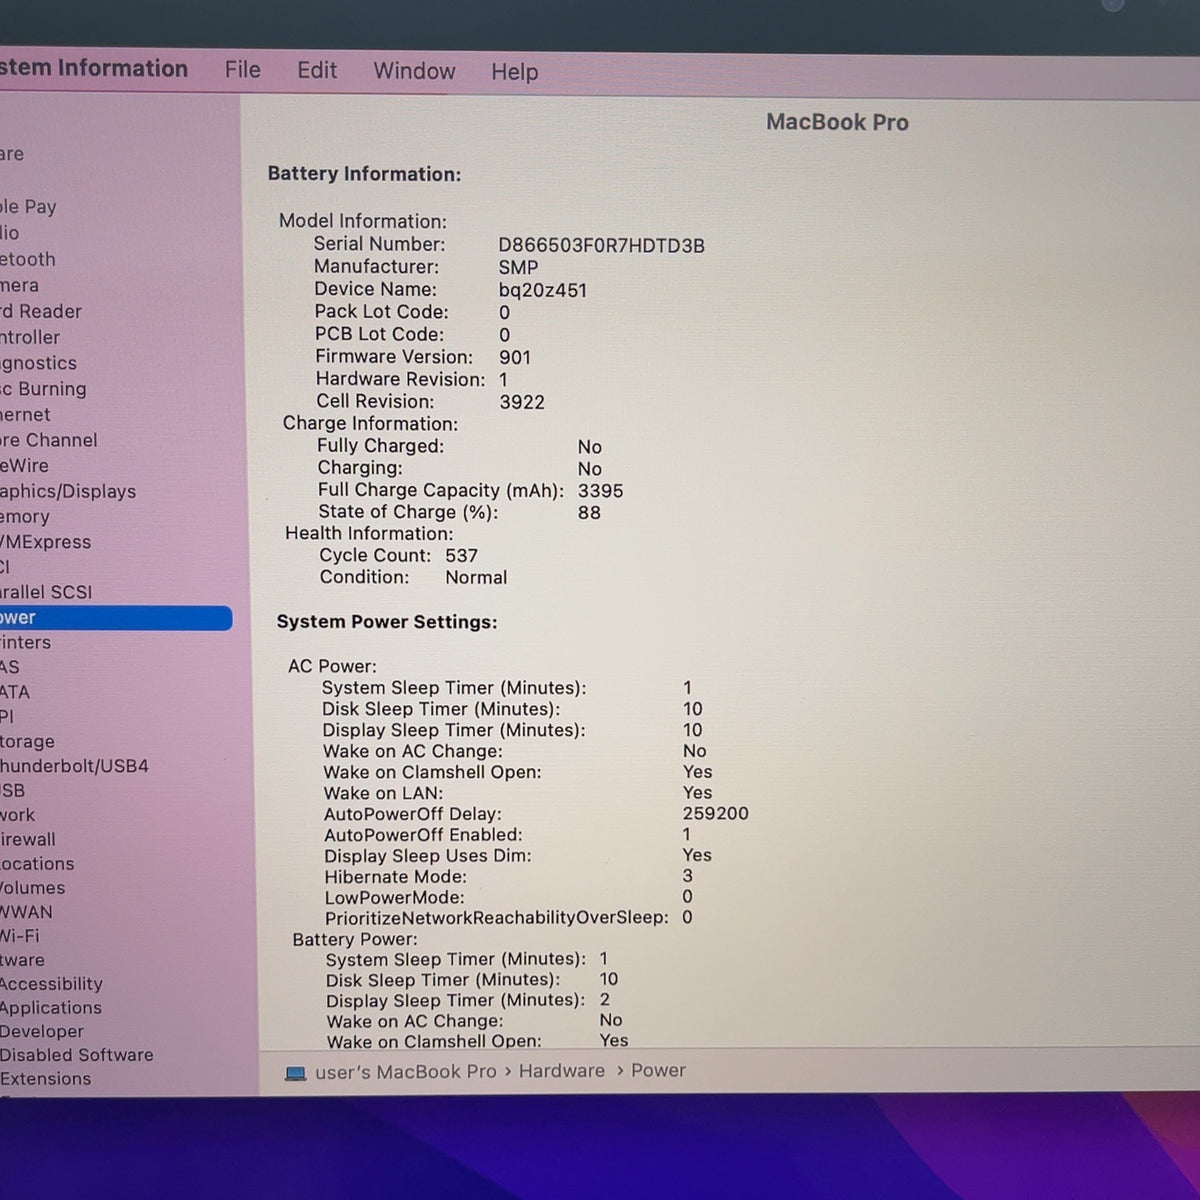The image size is (1200, 1200).
Task: Select Card Reader in the sidebar
Action: 41,311
